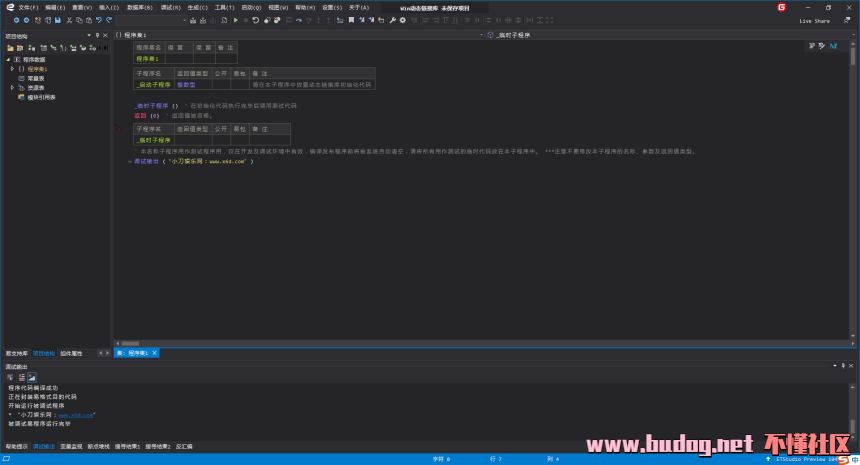Toggle the list view icon in 调试输出 toolbar
This screenshot has width=860, height=465.
(21, 377)
